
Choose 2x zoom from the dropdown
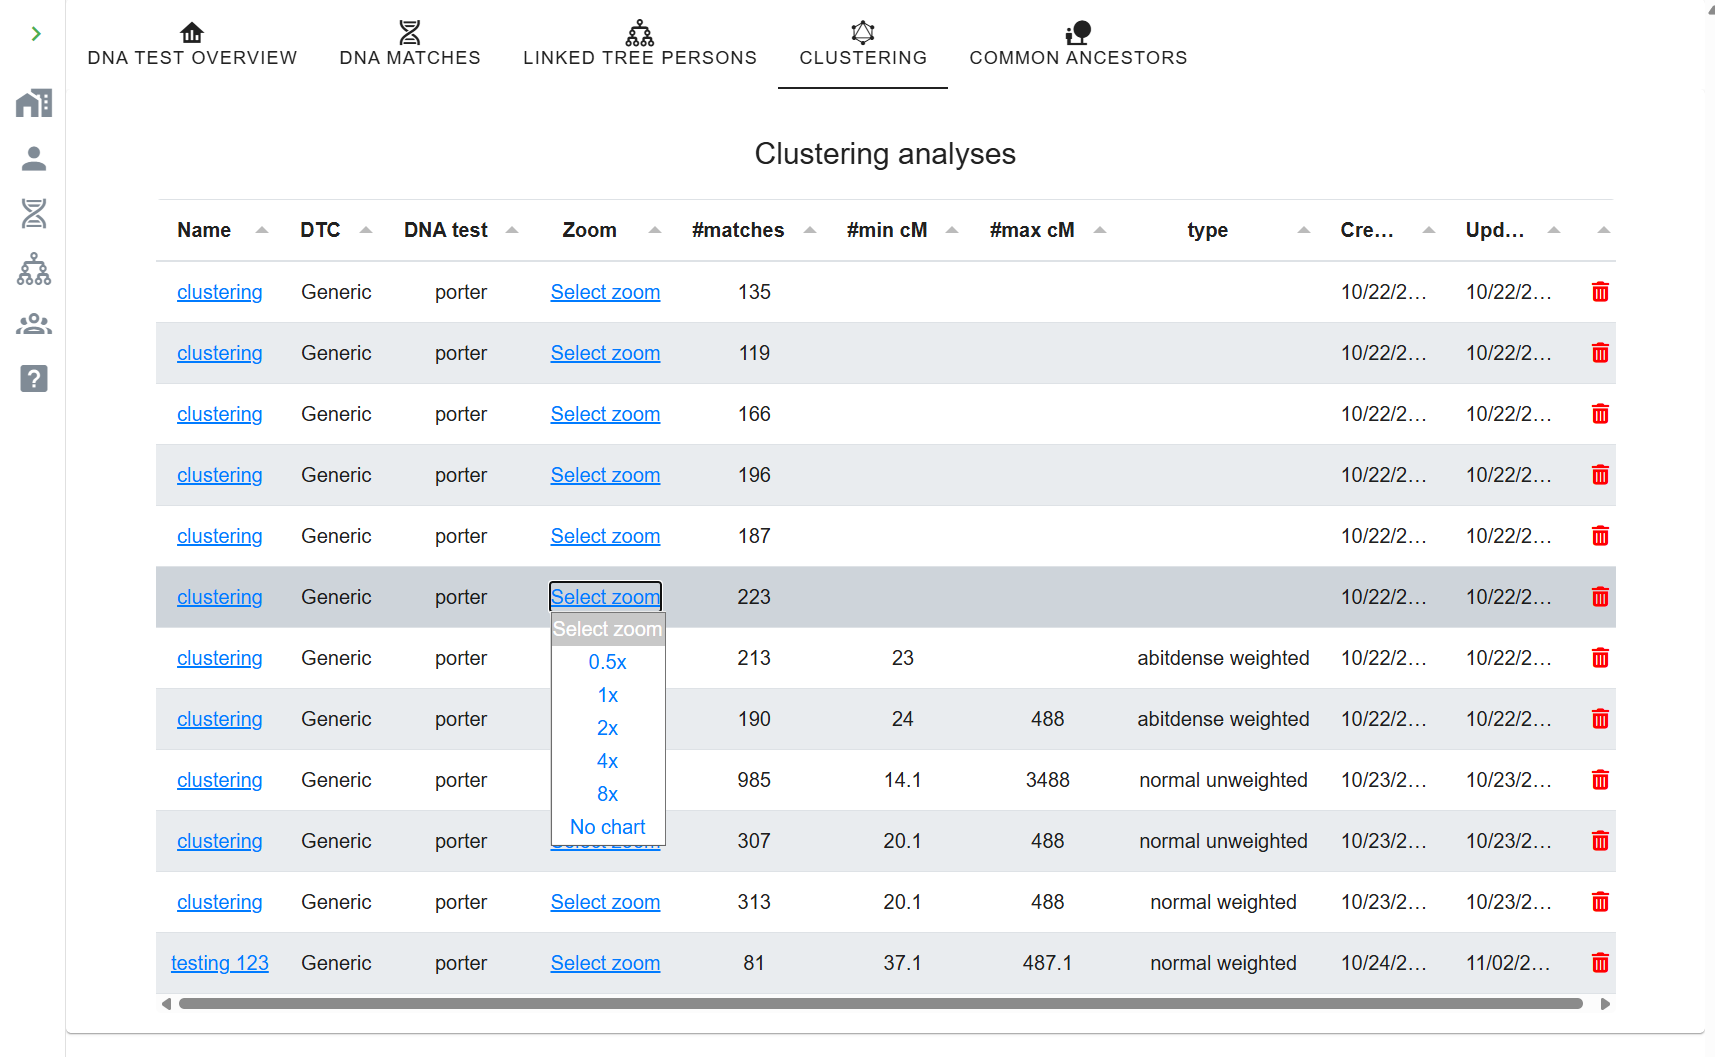(x=608, y=728)
